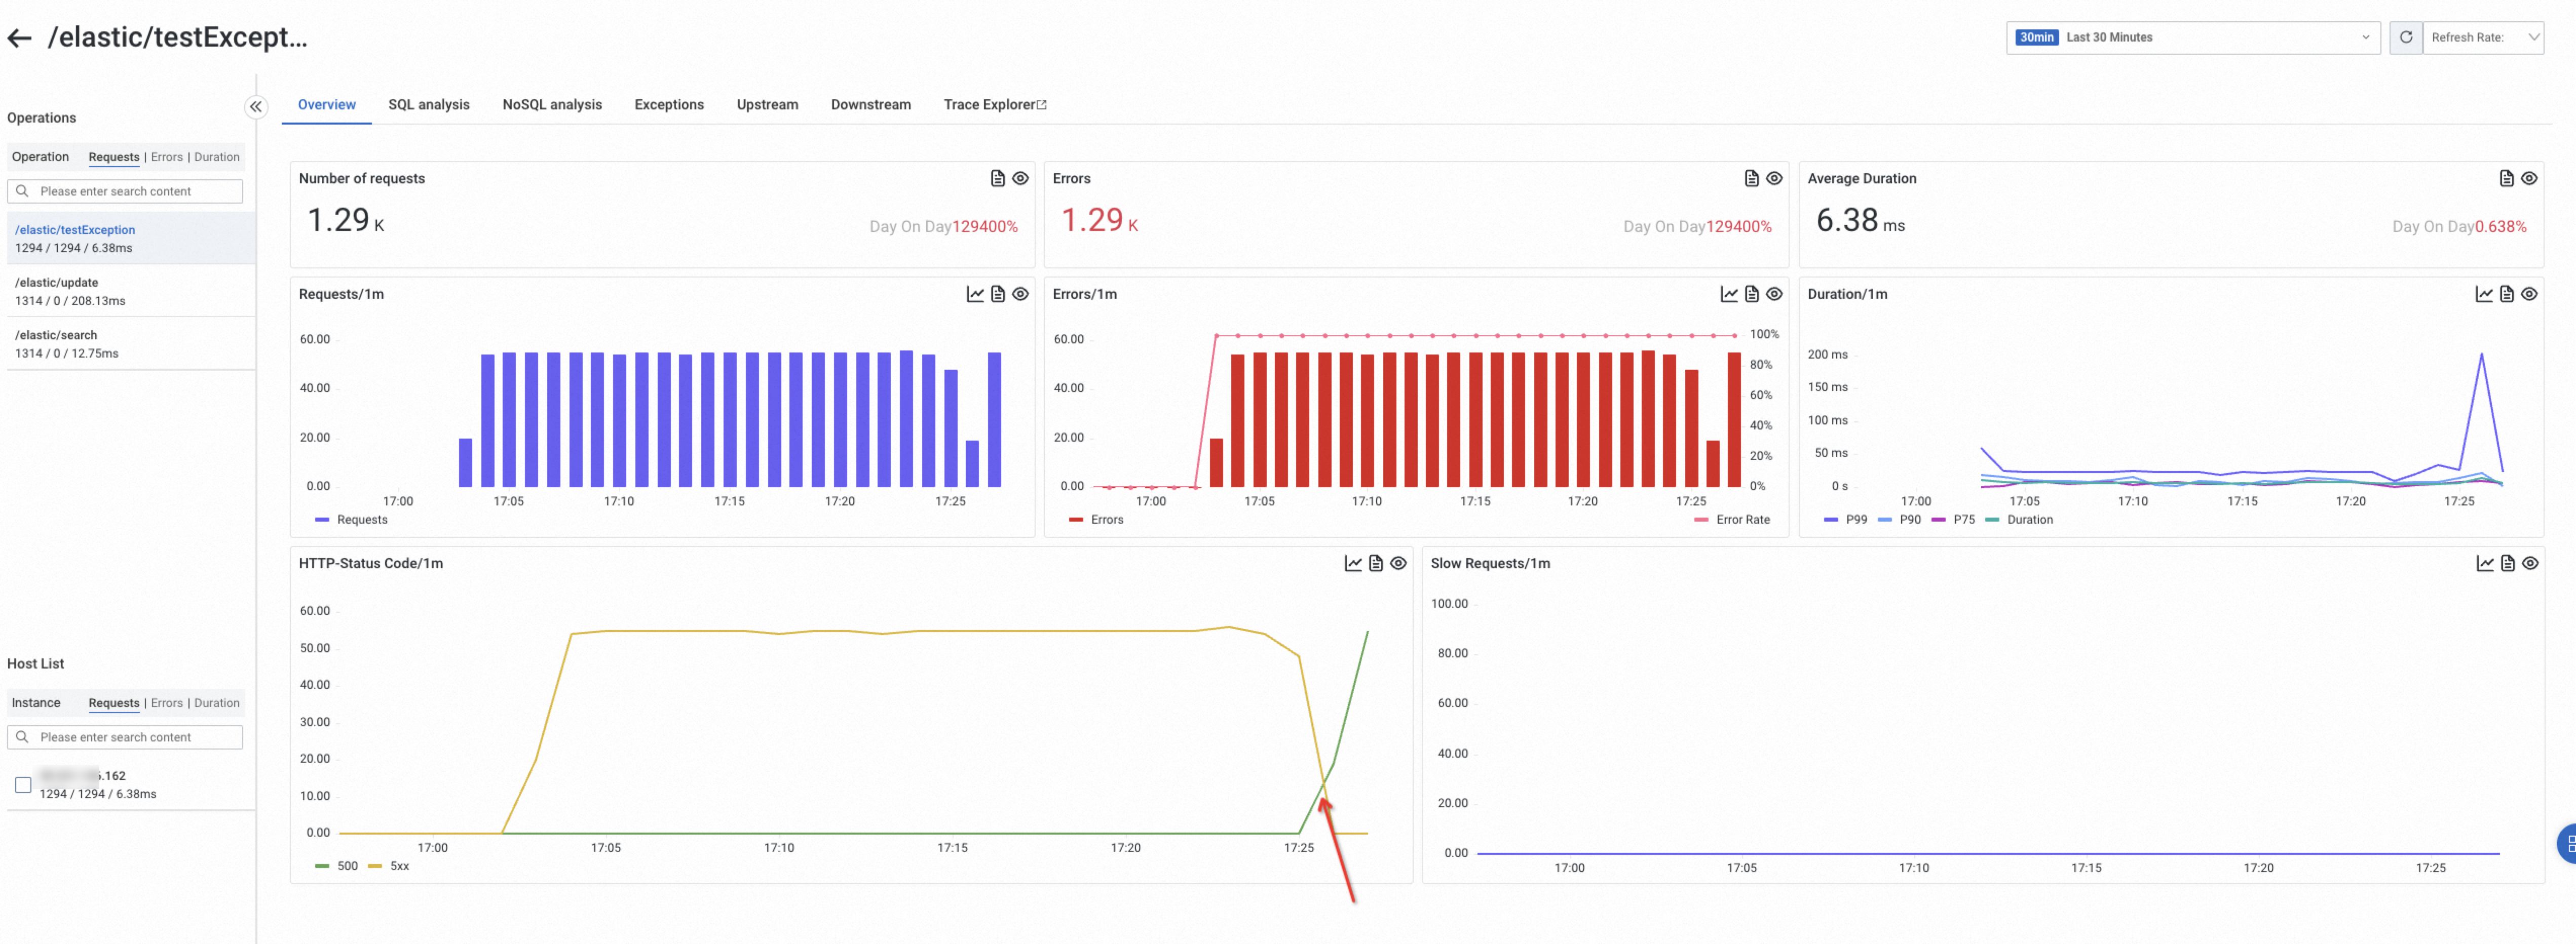Go back using the left arrow
The image size is (2576, 944).
tap(19, 38)
